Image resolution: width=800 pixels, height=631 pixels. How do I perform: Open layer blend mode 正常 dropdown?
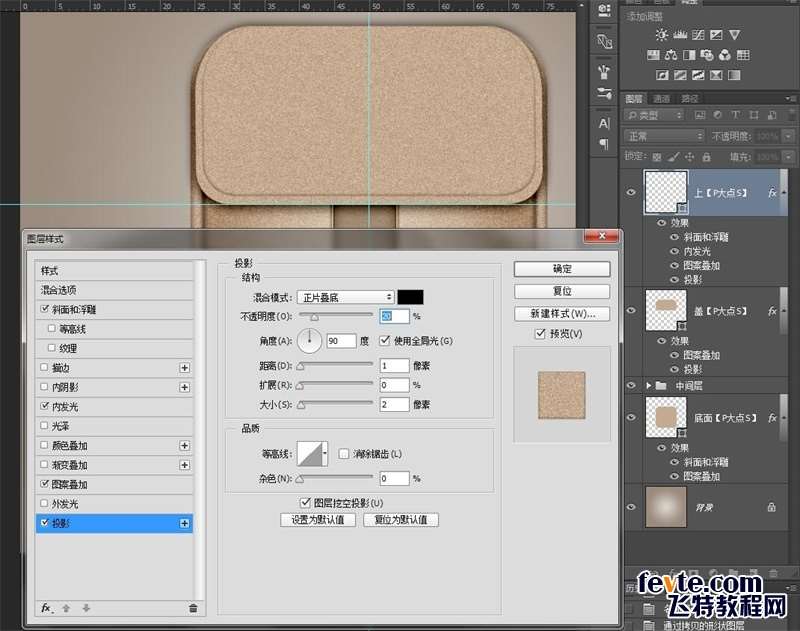[664, 136]
